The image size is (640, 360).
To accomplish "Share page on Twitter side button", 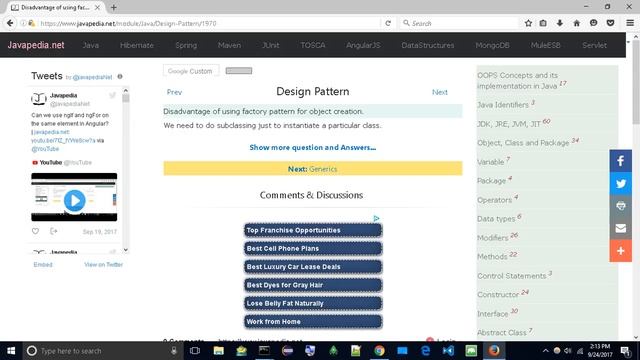I will click(x=620, y=183).
